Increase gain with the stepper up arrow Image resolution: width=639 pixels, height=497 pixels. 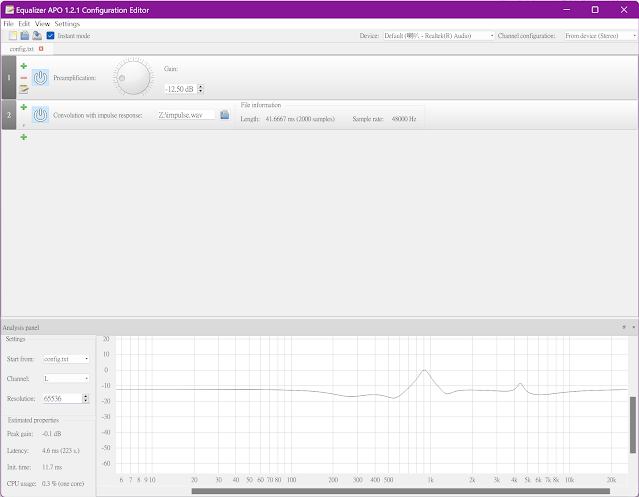[x=201, y=86]
